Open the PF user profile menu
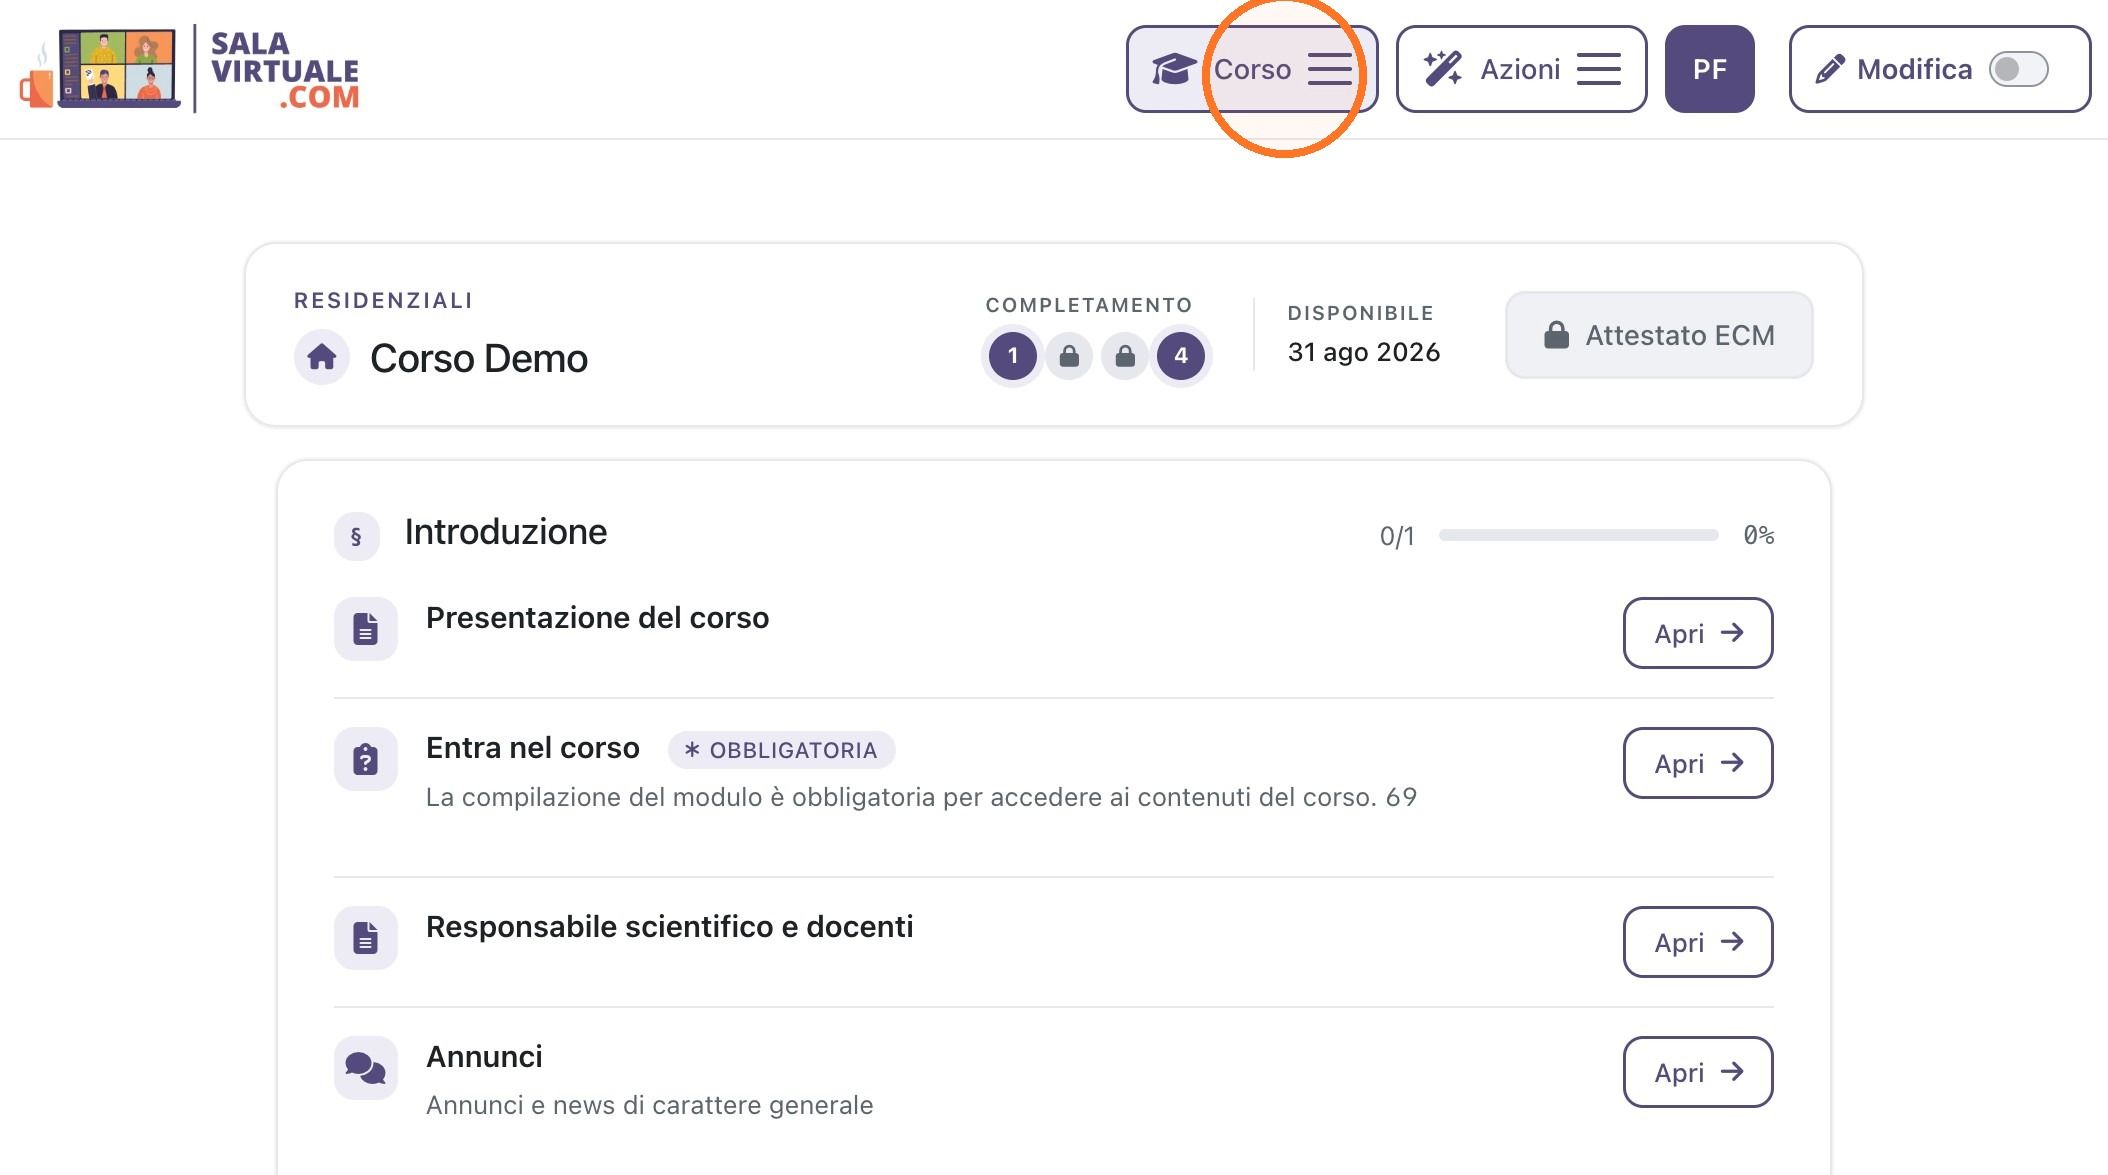Image resolution: width=2108 pixels, height=1175 pixels. pos(1709,69)
